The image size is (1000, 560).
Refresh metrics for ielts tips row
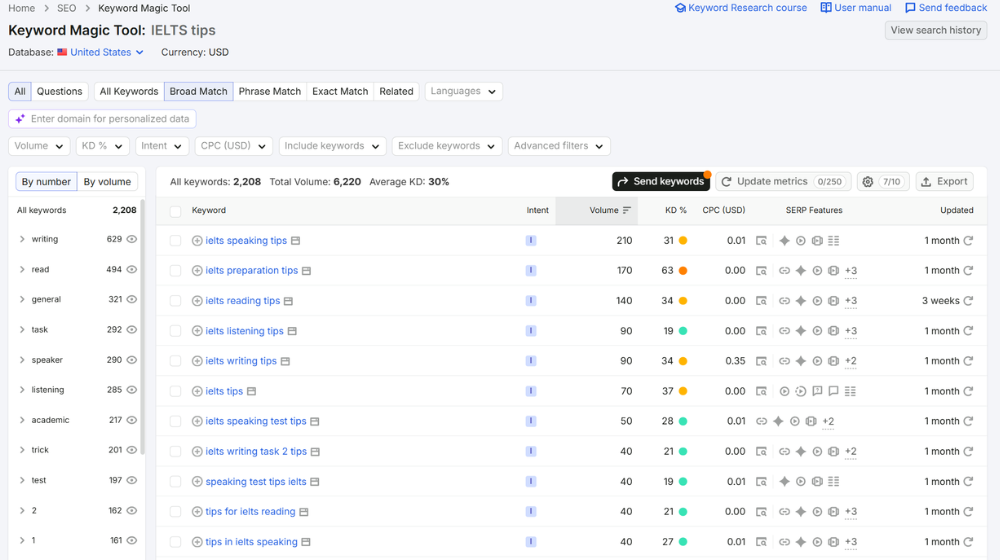click(x=968, y=391)
